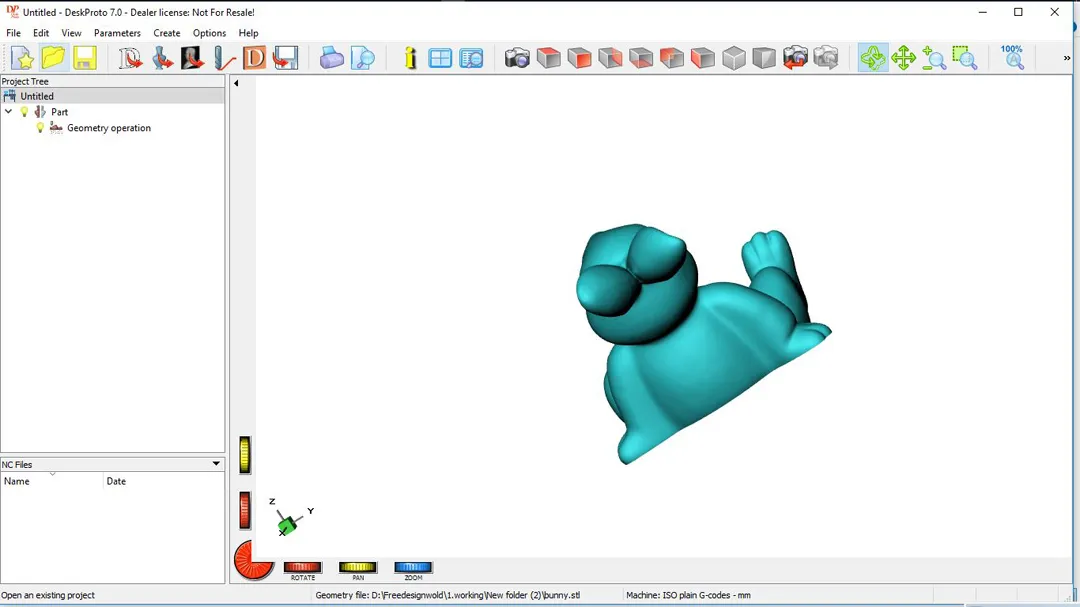The height and width of the screenshot is (607, 1080).
Task: Click the 100% zoom reset icon
Action: pyautogui.click(x=1012, y=57)
